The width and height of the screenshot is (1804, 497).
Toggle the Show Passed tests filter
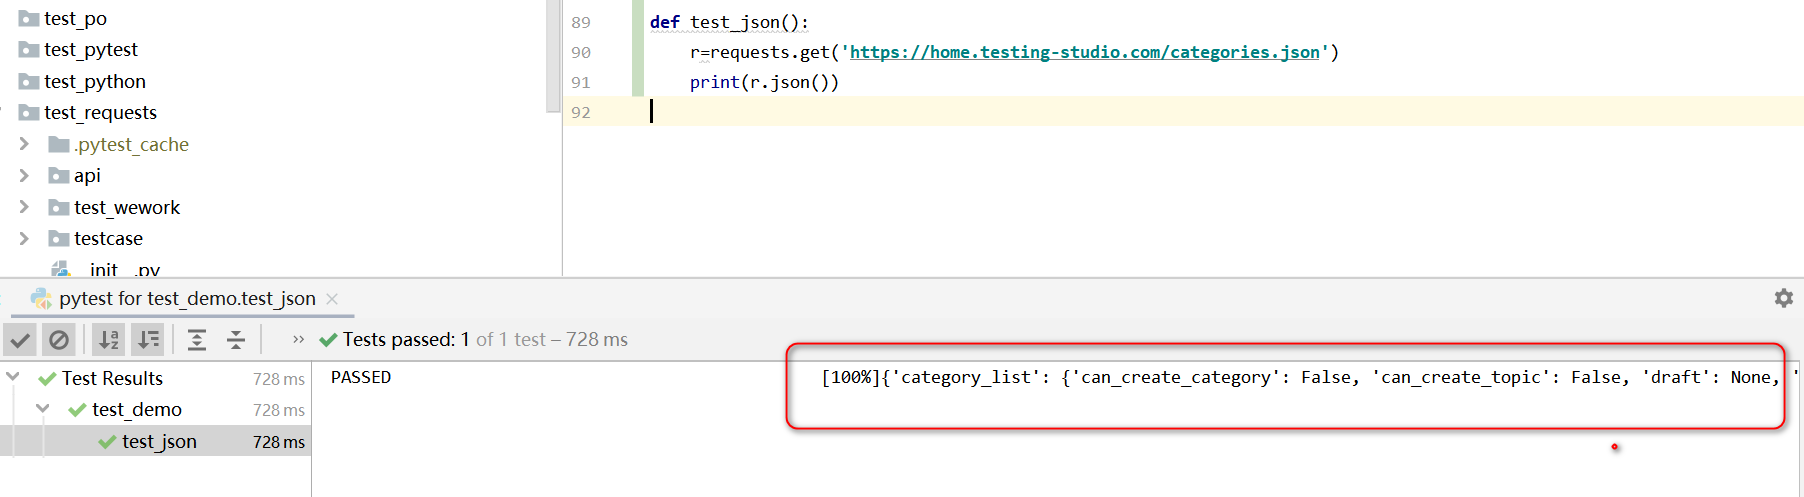tap(20, 340)
